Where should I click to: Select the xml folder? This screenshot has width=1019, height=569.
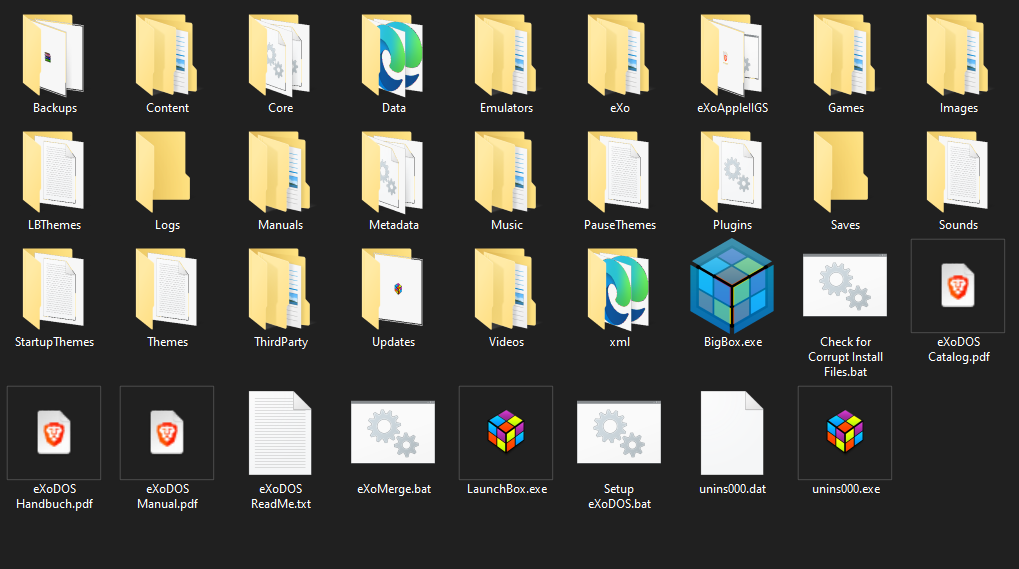[x=619, y=288]
